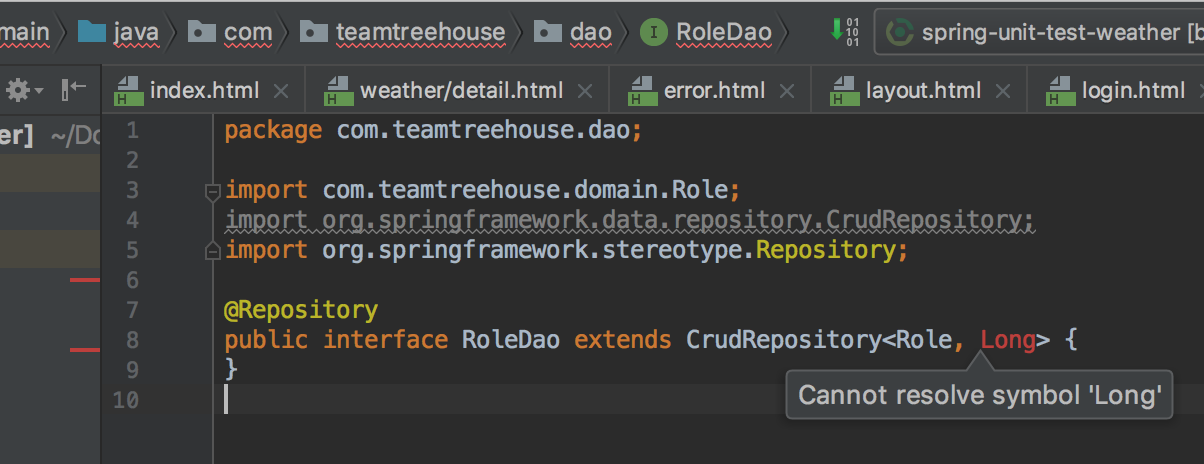Click the fold marker on line 5
Viewport: 1204px width, 464px height.
click(x=211, y=249)
